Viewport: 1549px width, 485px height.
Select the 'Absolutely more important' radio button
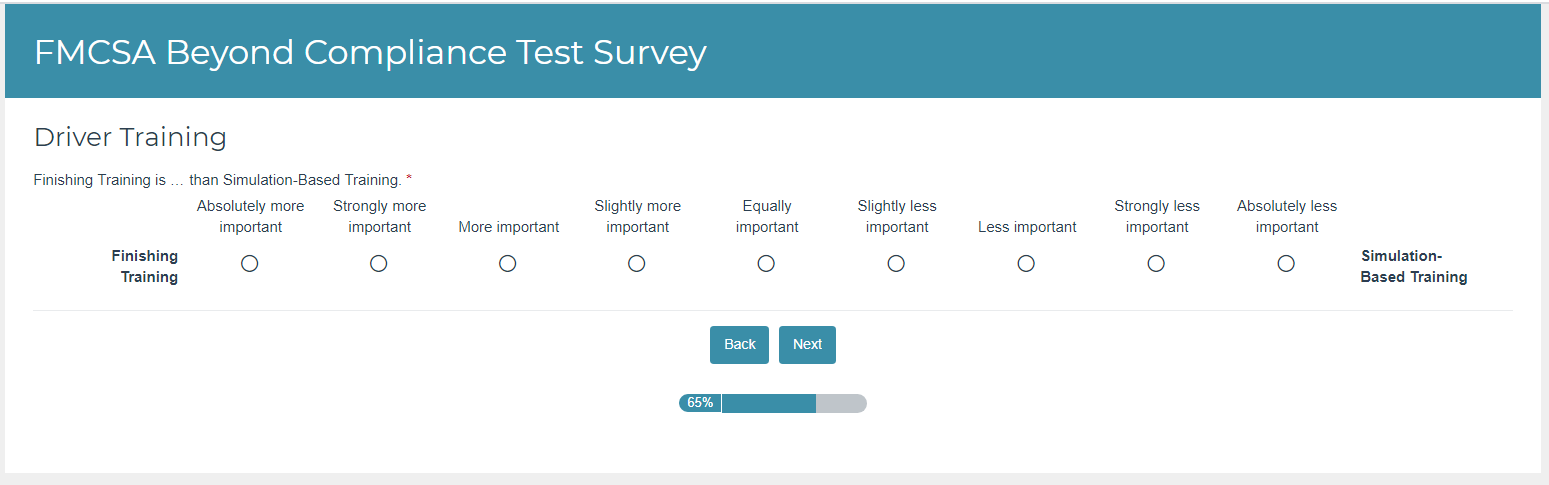point(250,264)
